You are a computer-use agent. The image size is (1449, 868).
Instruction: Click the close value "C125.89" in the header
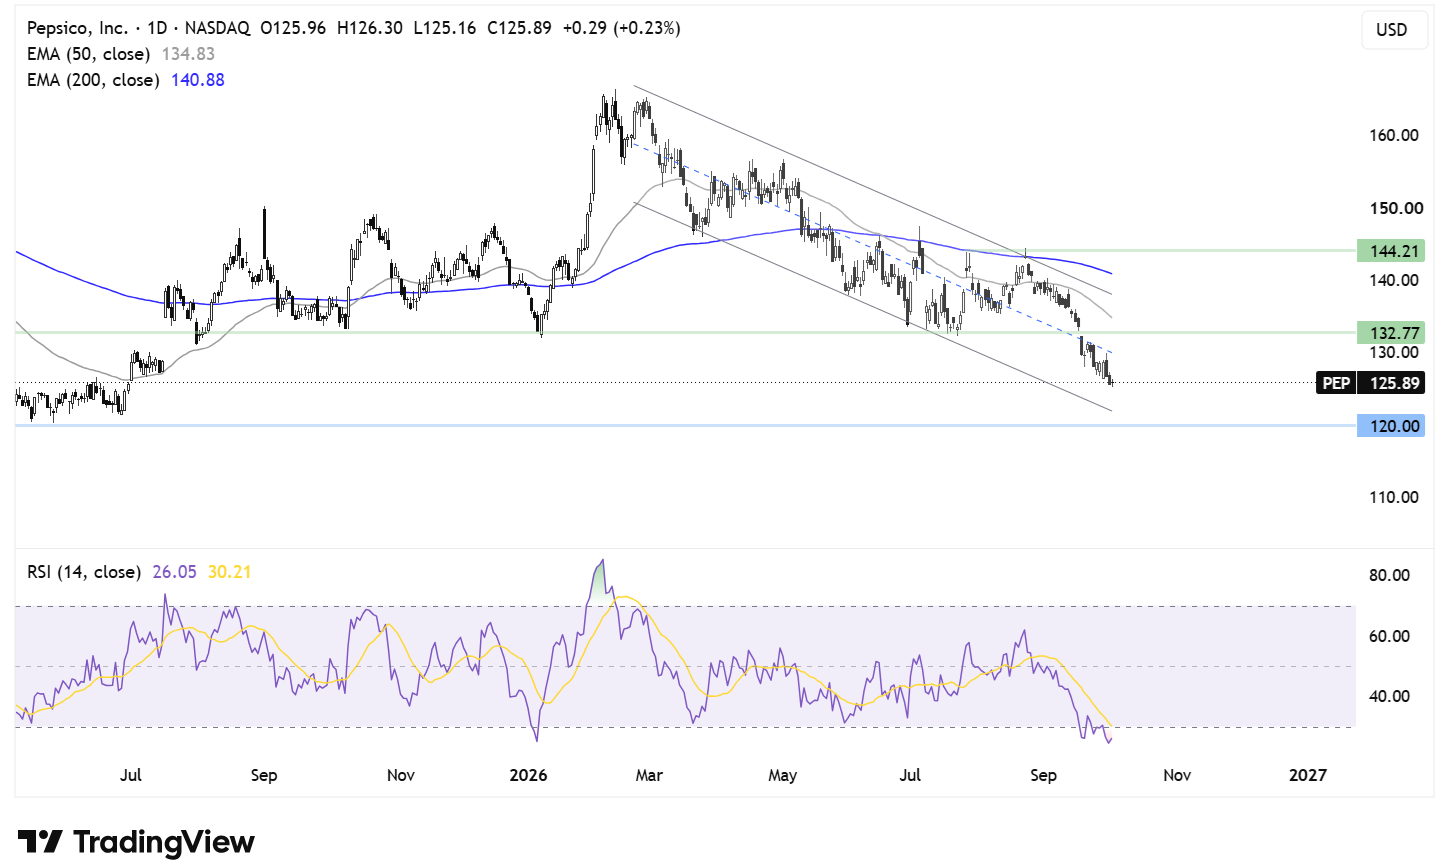tap(519, 28)
